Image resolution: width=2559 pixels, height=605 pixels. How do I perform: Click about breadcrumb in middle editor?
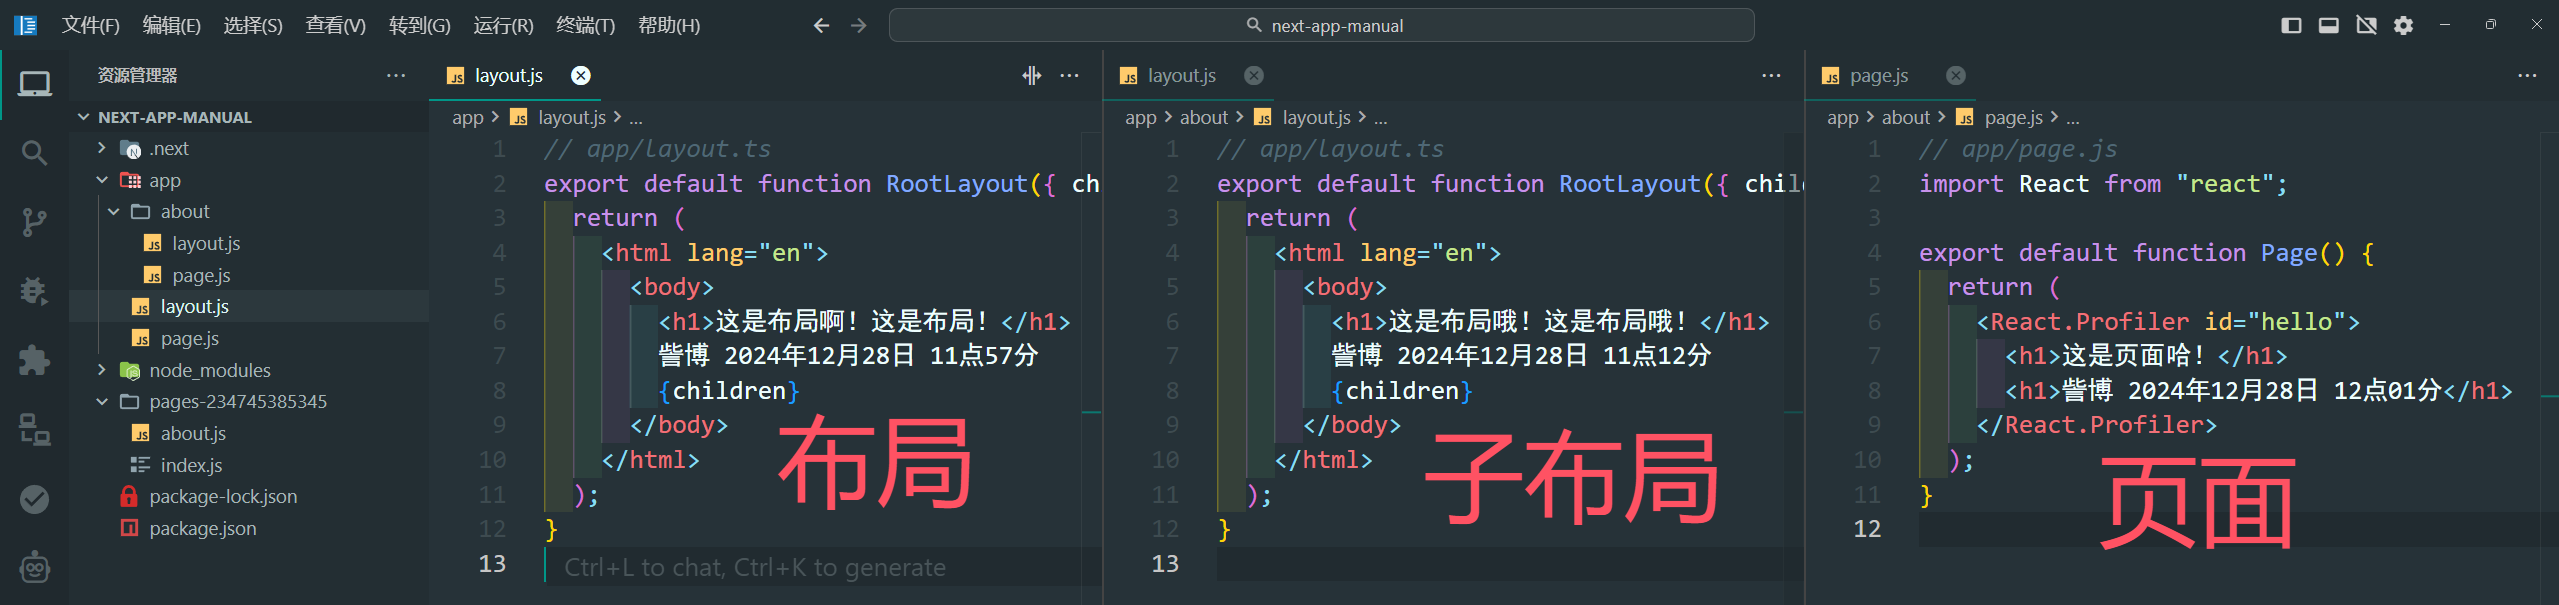coord(1204,118)
